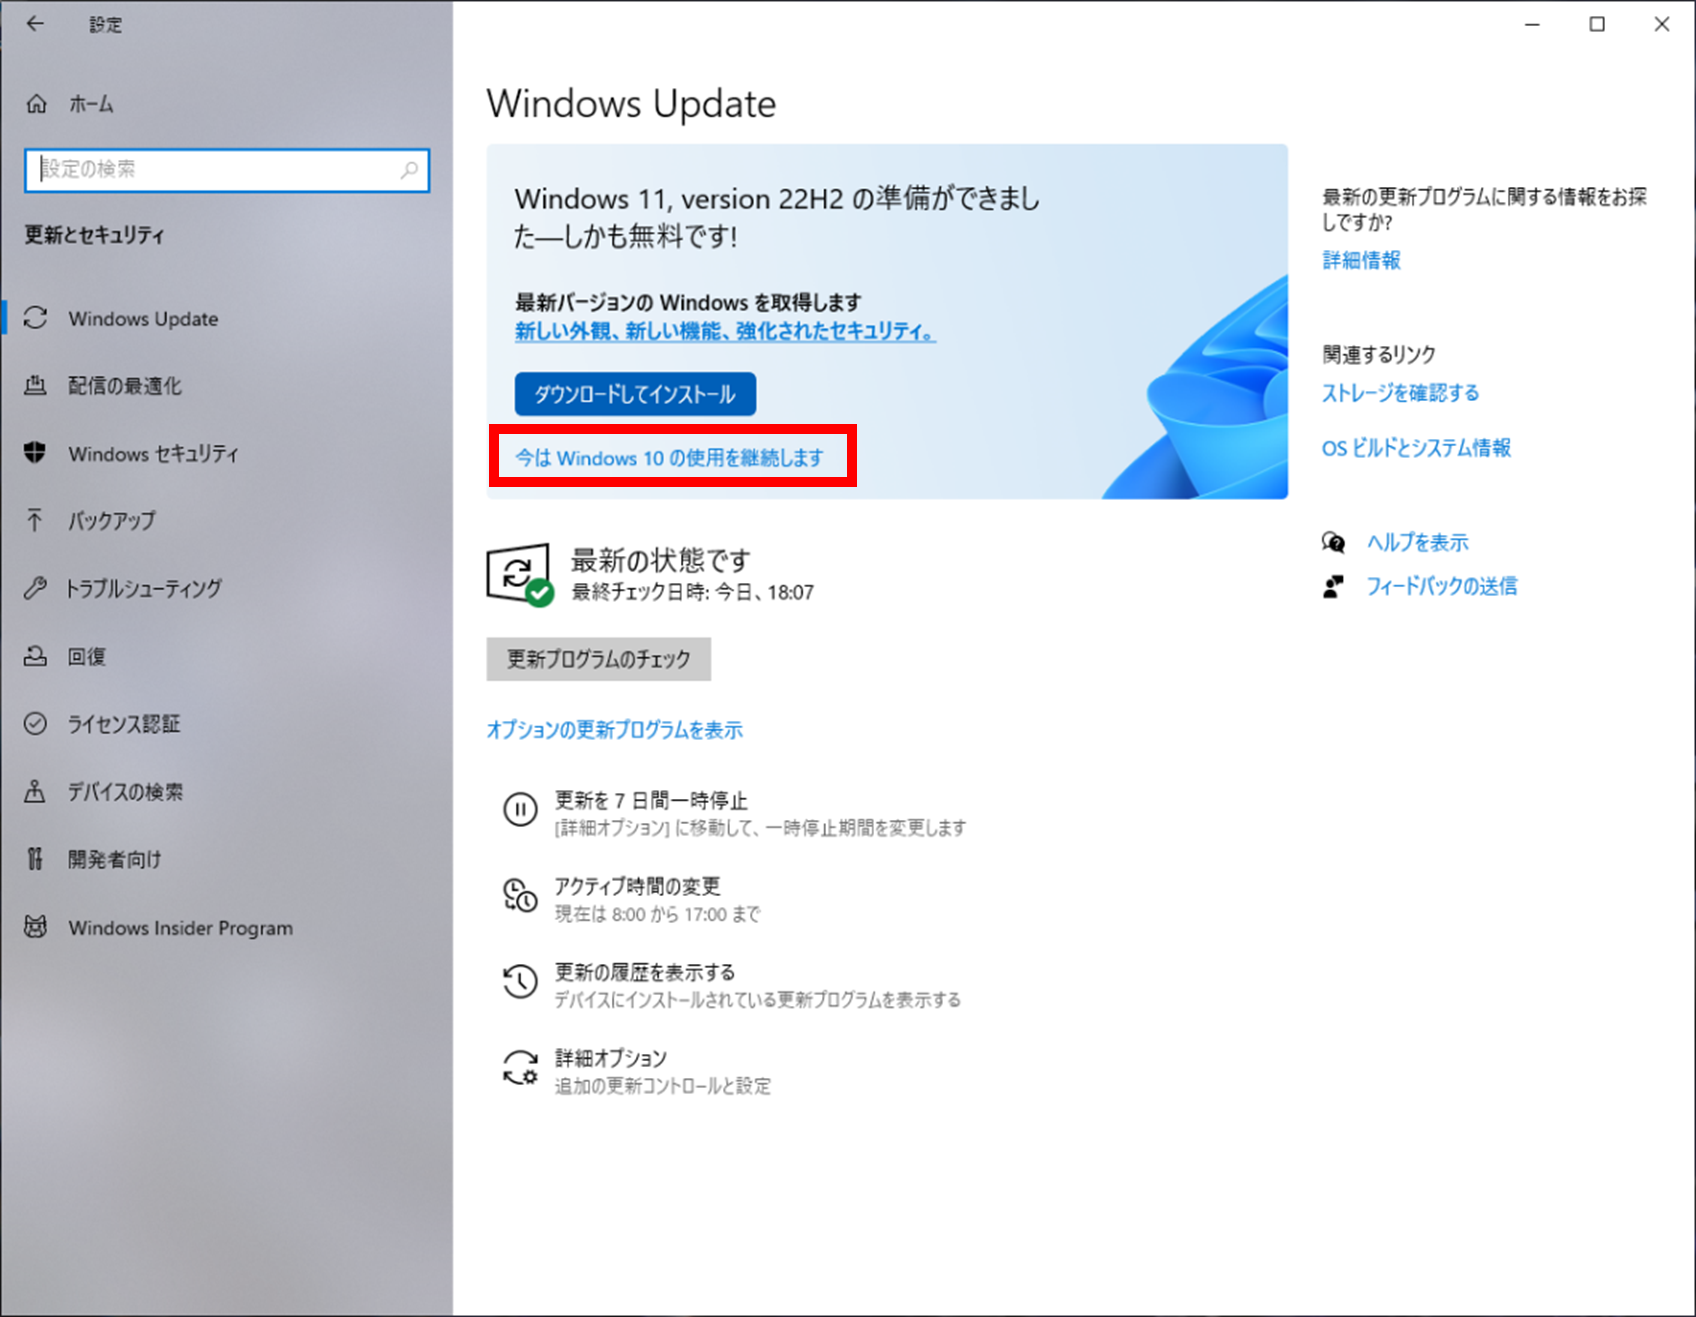Open ライセンス認証 page
This screenshot has width=1696, height=1317.
(x=124, y=724)
